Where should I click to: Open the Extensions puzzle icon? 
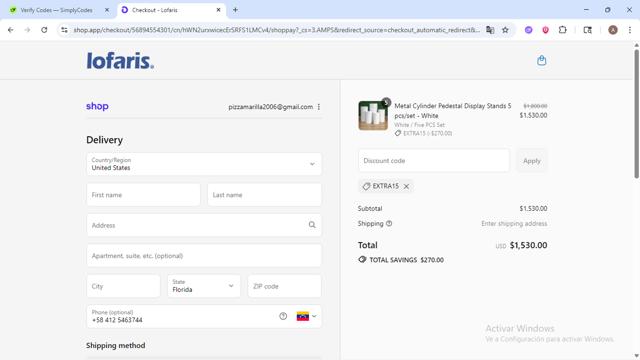pos(562,30)
